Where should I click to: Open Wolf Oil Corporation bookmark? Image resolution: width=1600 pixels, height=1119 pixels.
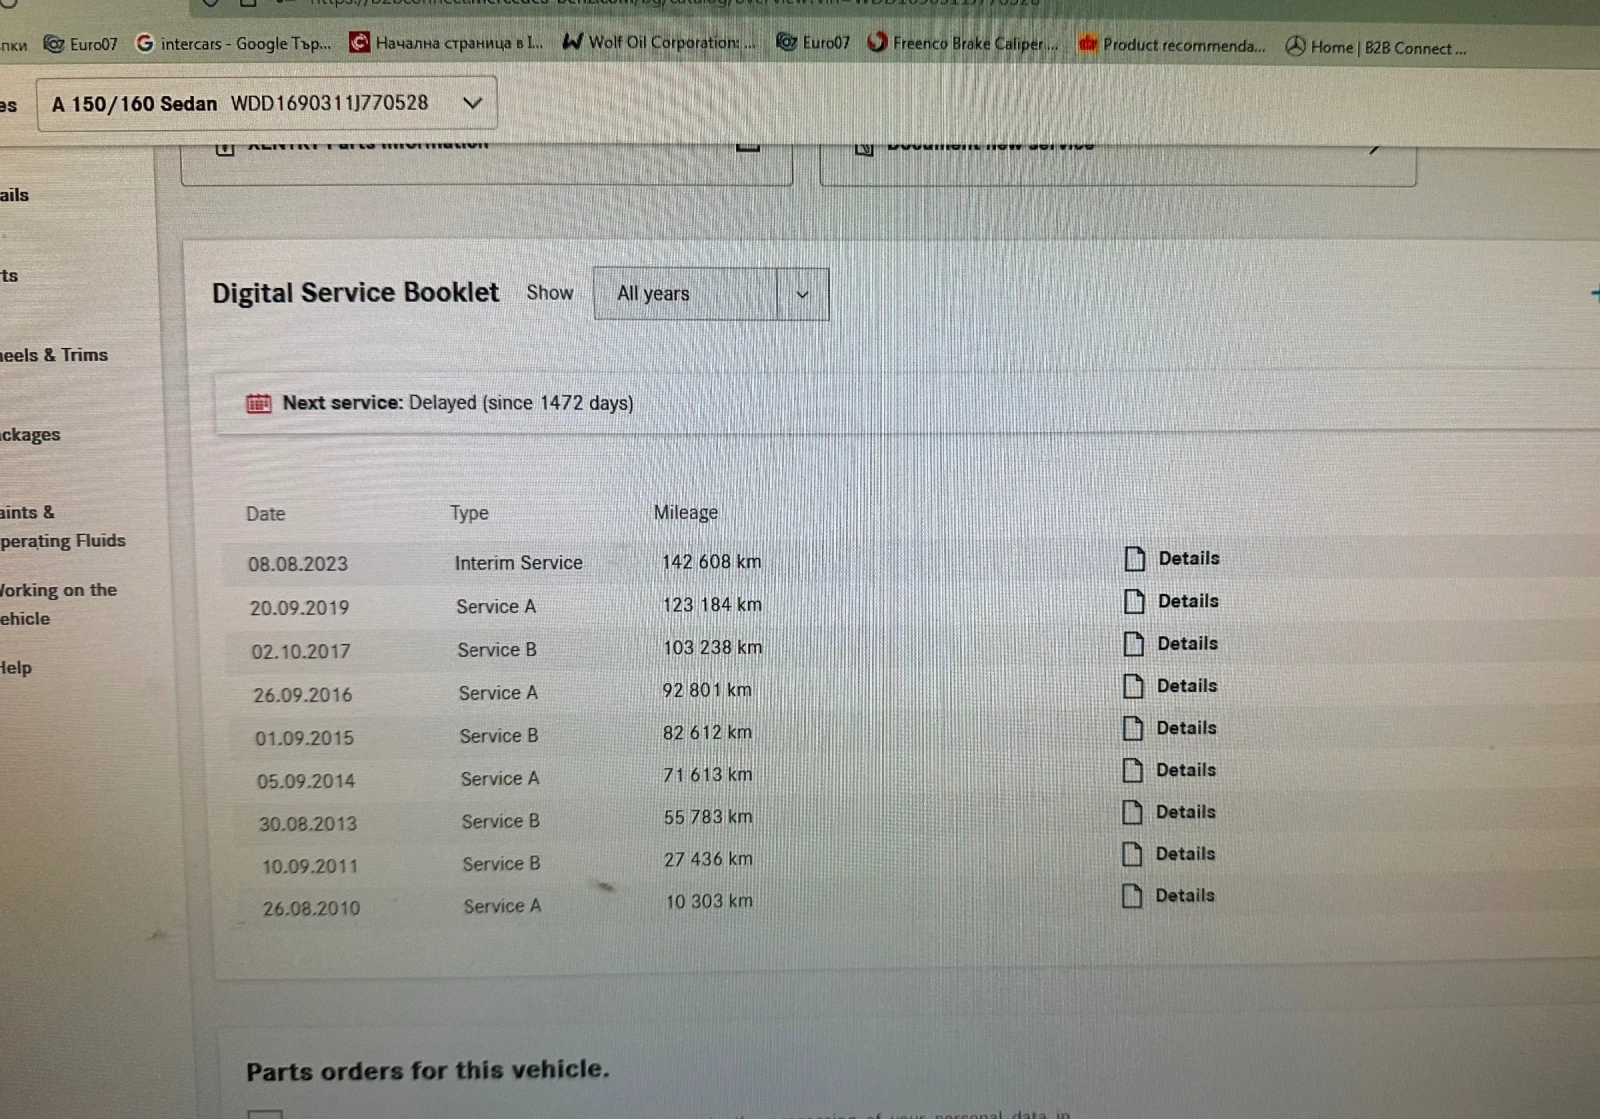(659, 43)
